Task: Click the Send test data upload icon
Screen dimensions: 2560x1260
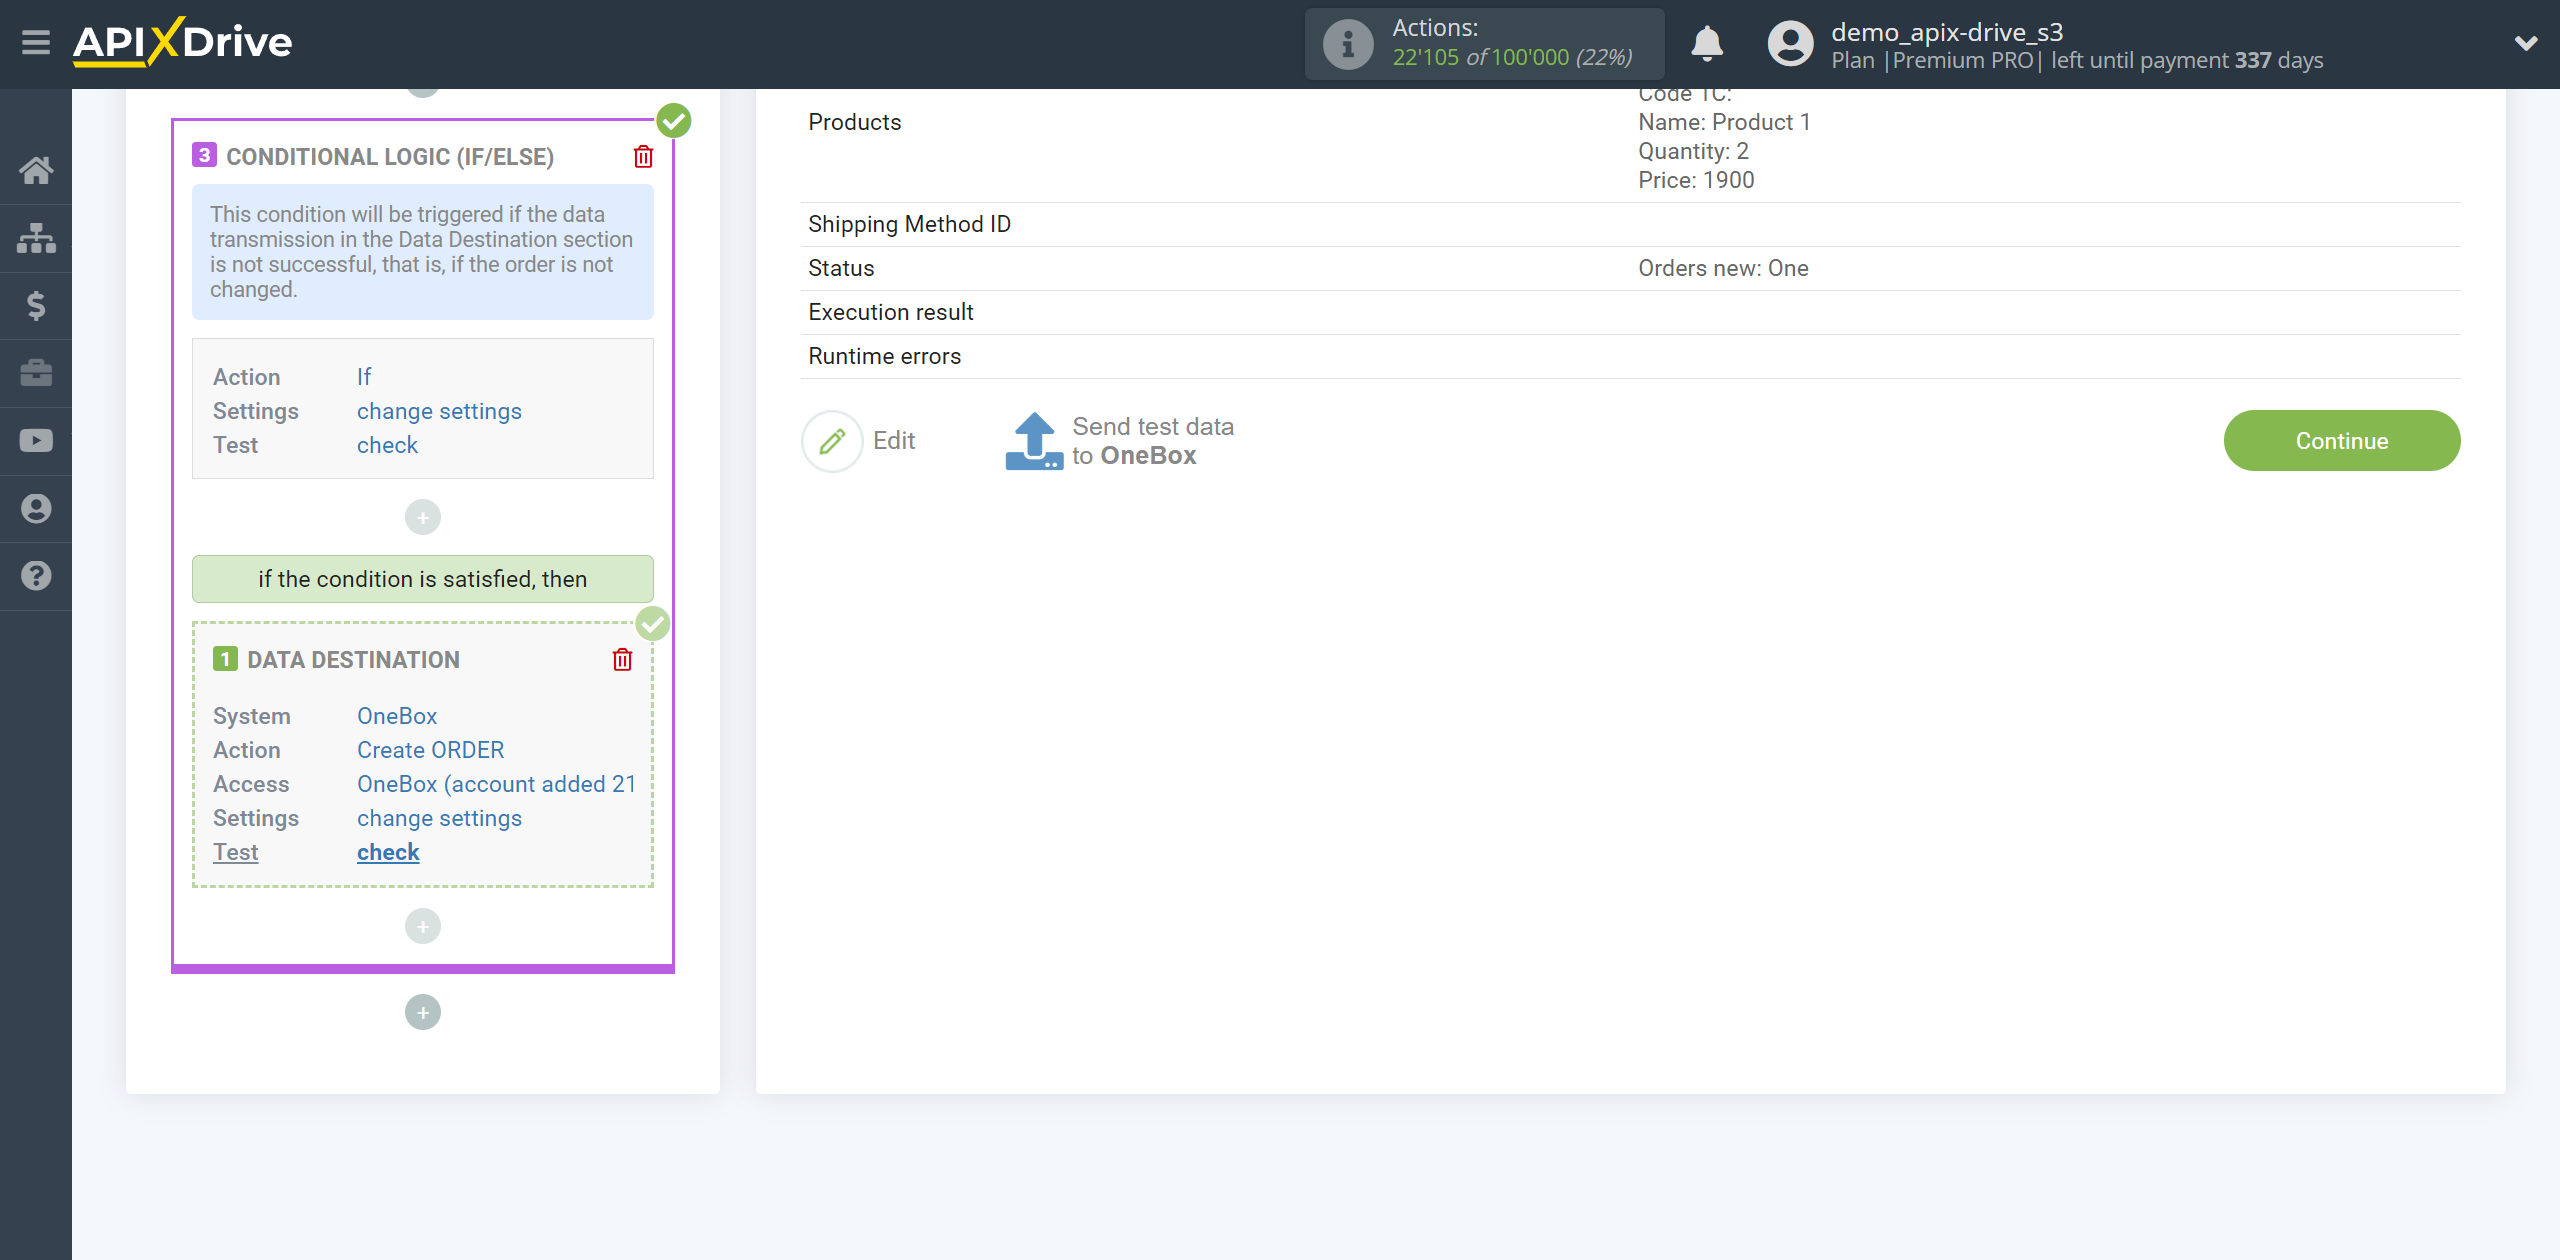Action: tap(1034, 441)
